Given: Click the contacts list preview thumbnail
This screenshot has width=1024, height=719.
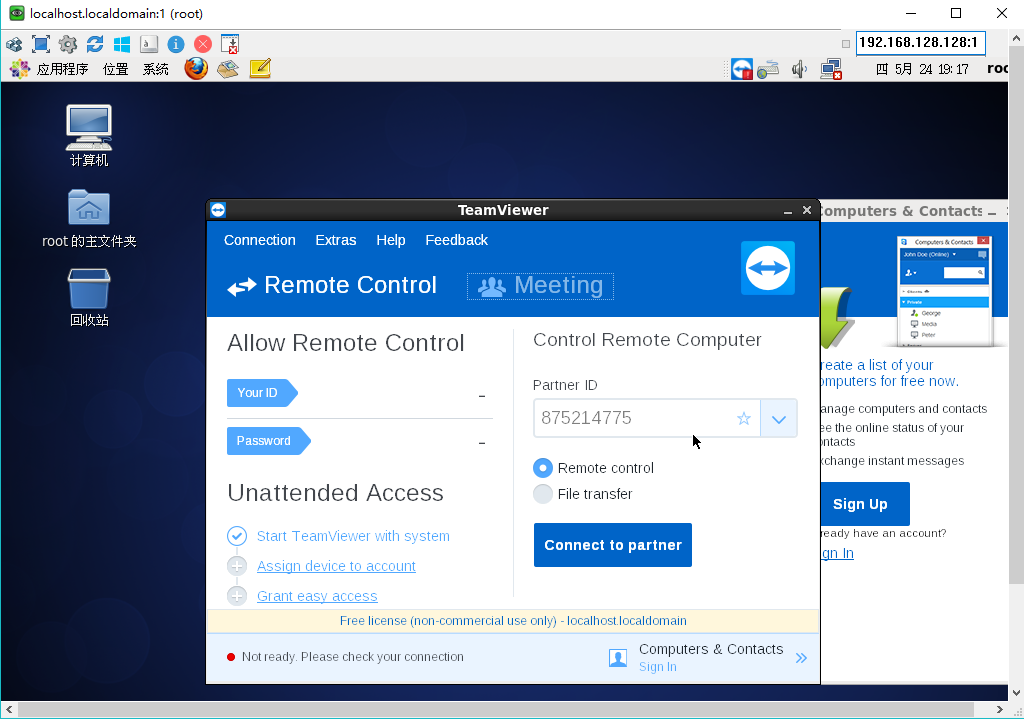Looking at the screenshot, I should [x=944, y=291].
